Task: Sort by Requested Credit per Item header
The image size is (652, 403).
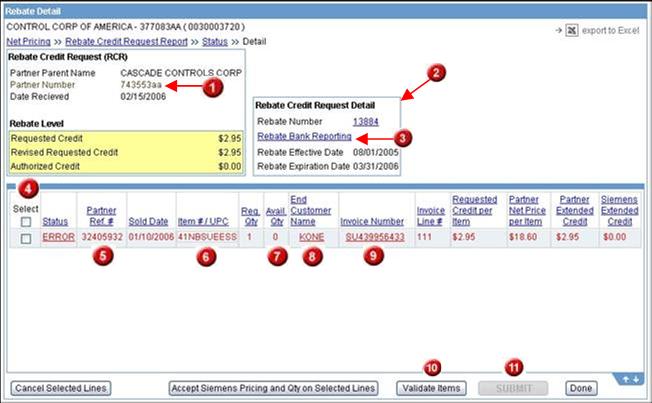Action: 474,210
